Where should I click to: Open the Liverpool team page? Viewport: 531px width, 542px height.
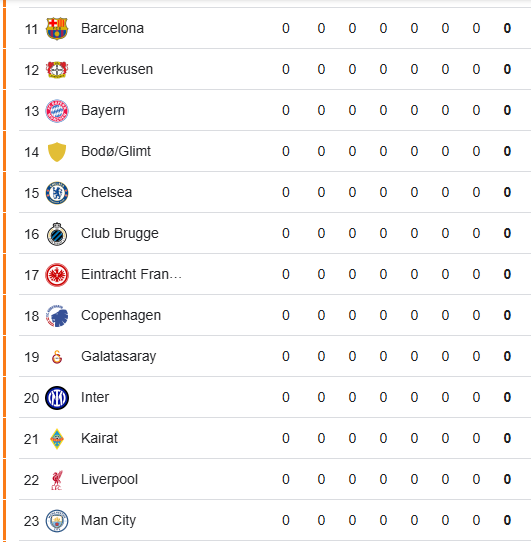(109, 479)
